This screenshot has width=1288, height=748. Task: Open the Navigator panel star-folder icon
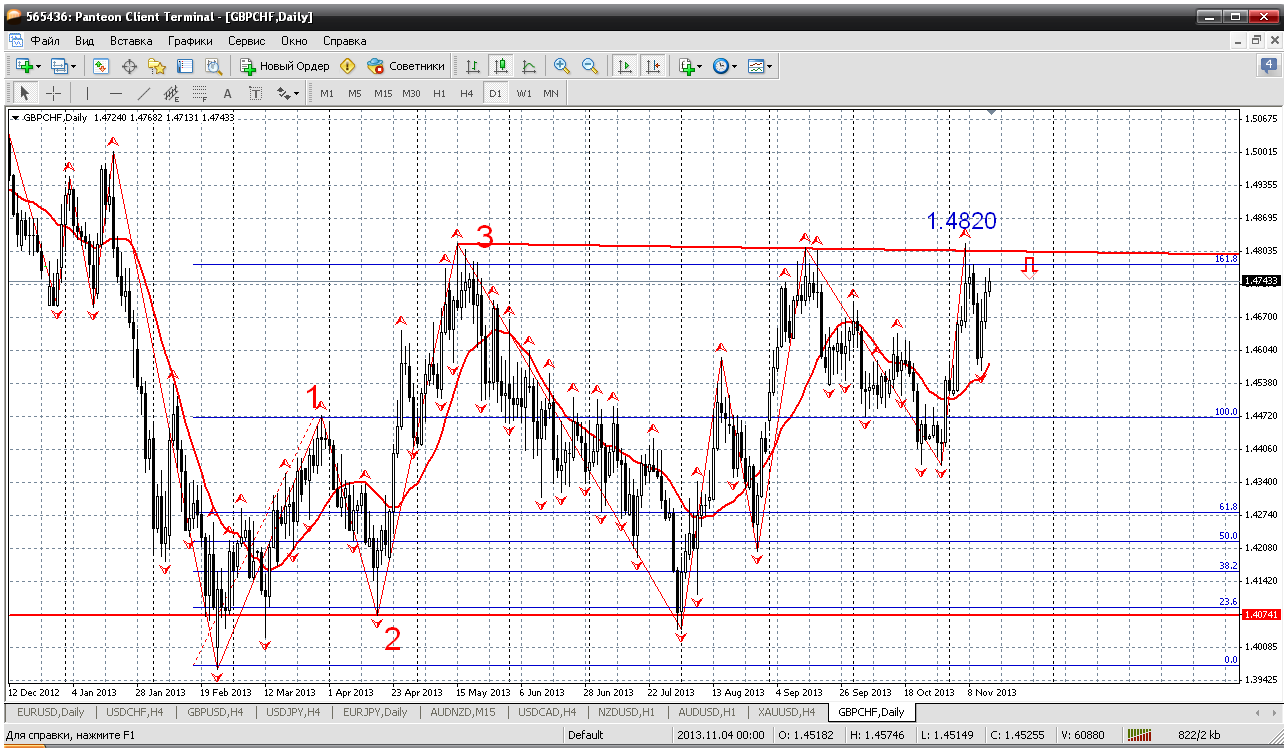[157, 66]
